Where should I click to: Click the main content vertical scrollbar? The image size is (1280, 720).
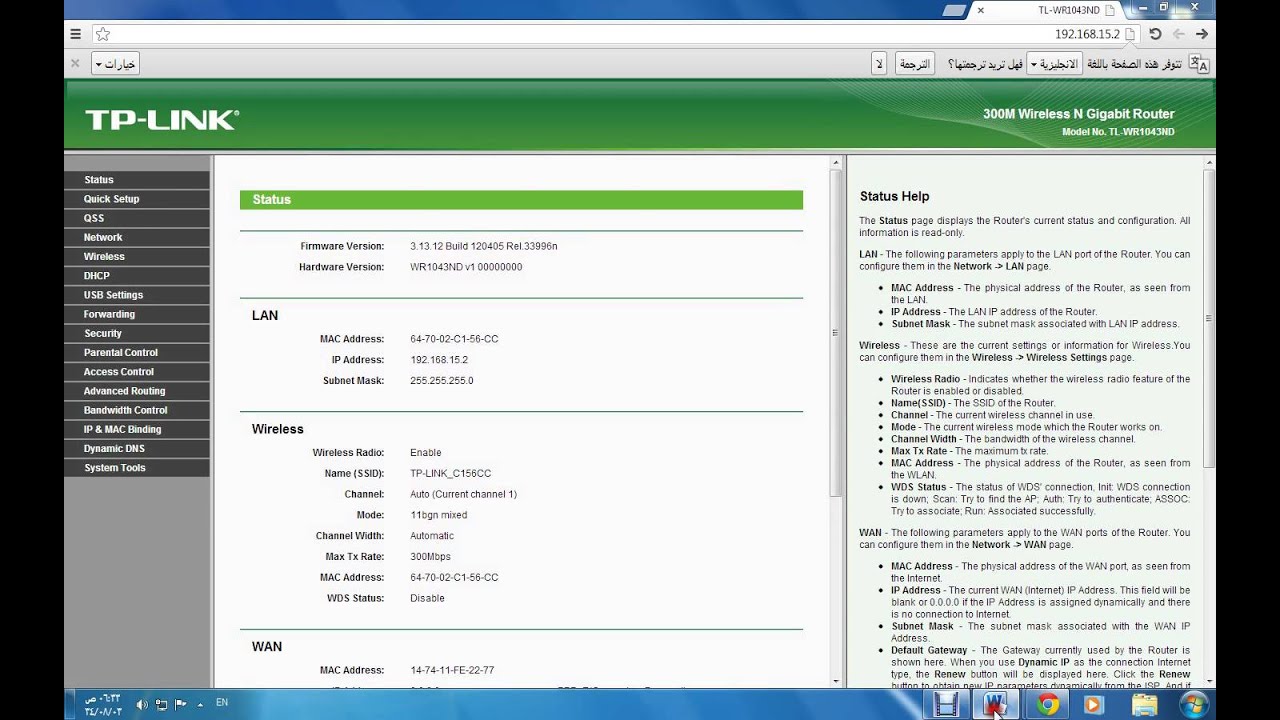click(836, 333)
